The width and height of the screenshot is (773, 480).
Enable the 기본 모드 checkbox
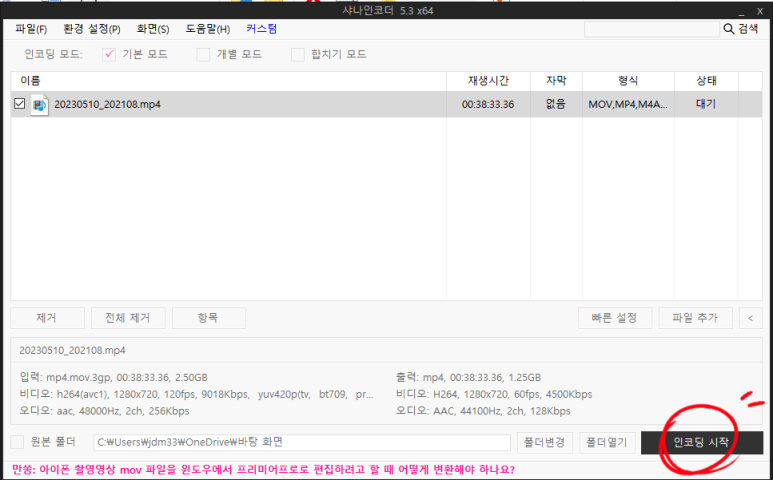[109, 54]
